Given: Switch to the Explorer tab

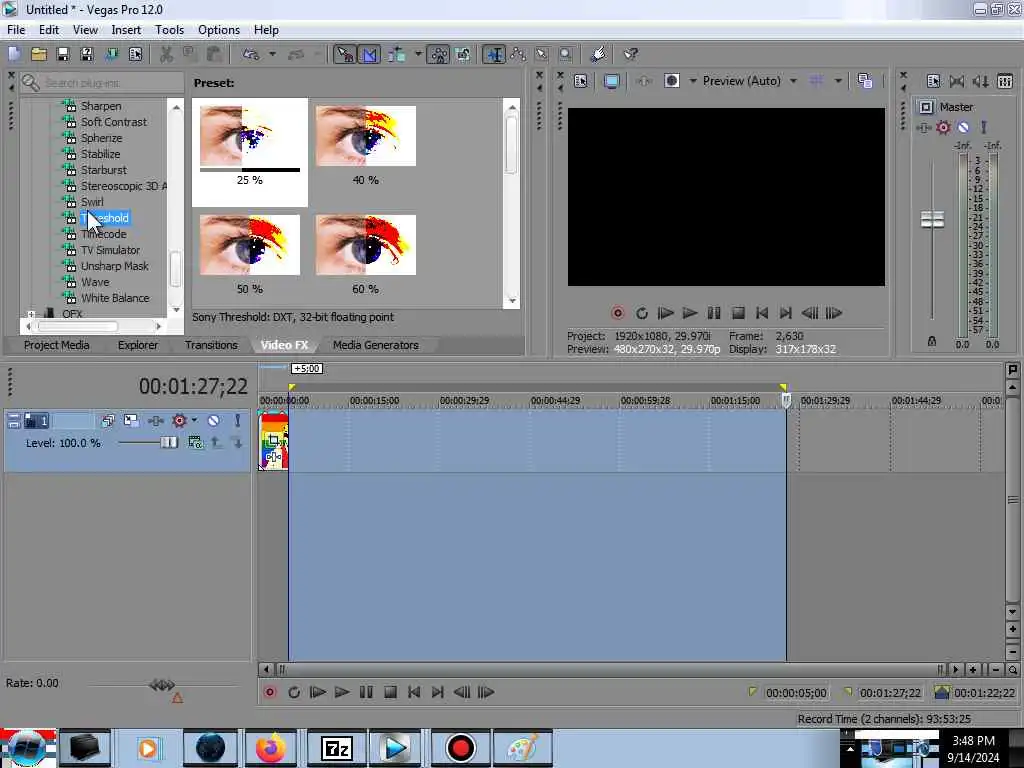Looking at the screenshot, I should click(138, 345).
